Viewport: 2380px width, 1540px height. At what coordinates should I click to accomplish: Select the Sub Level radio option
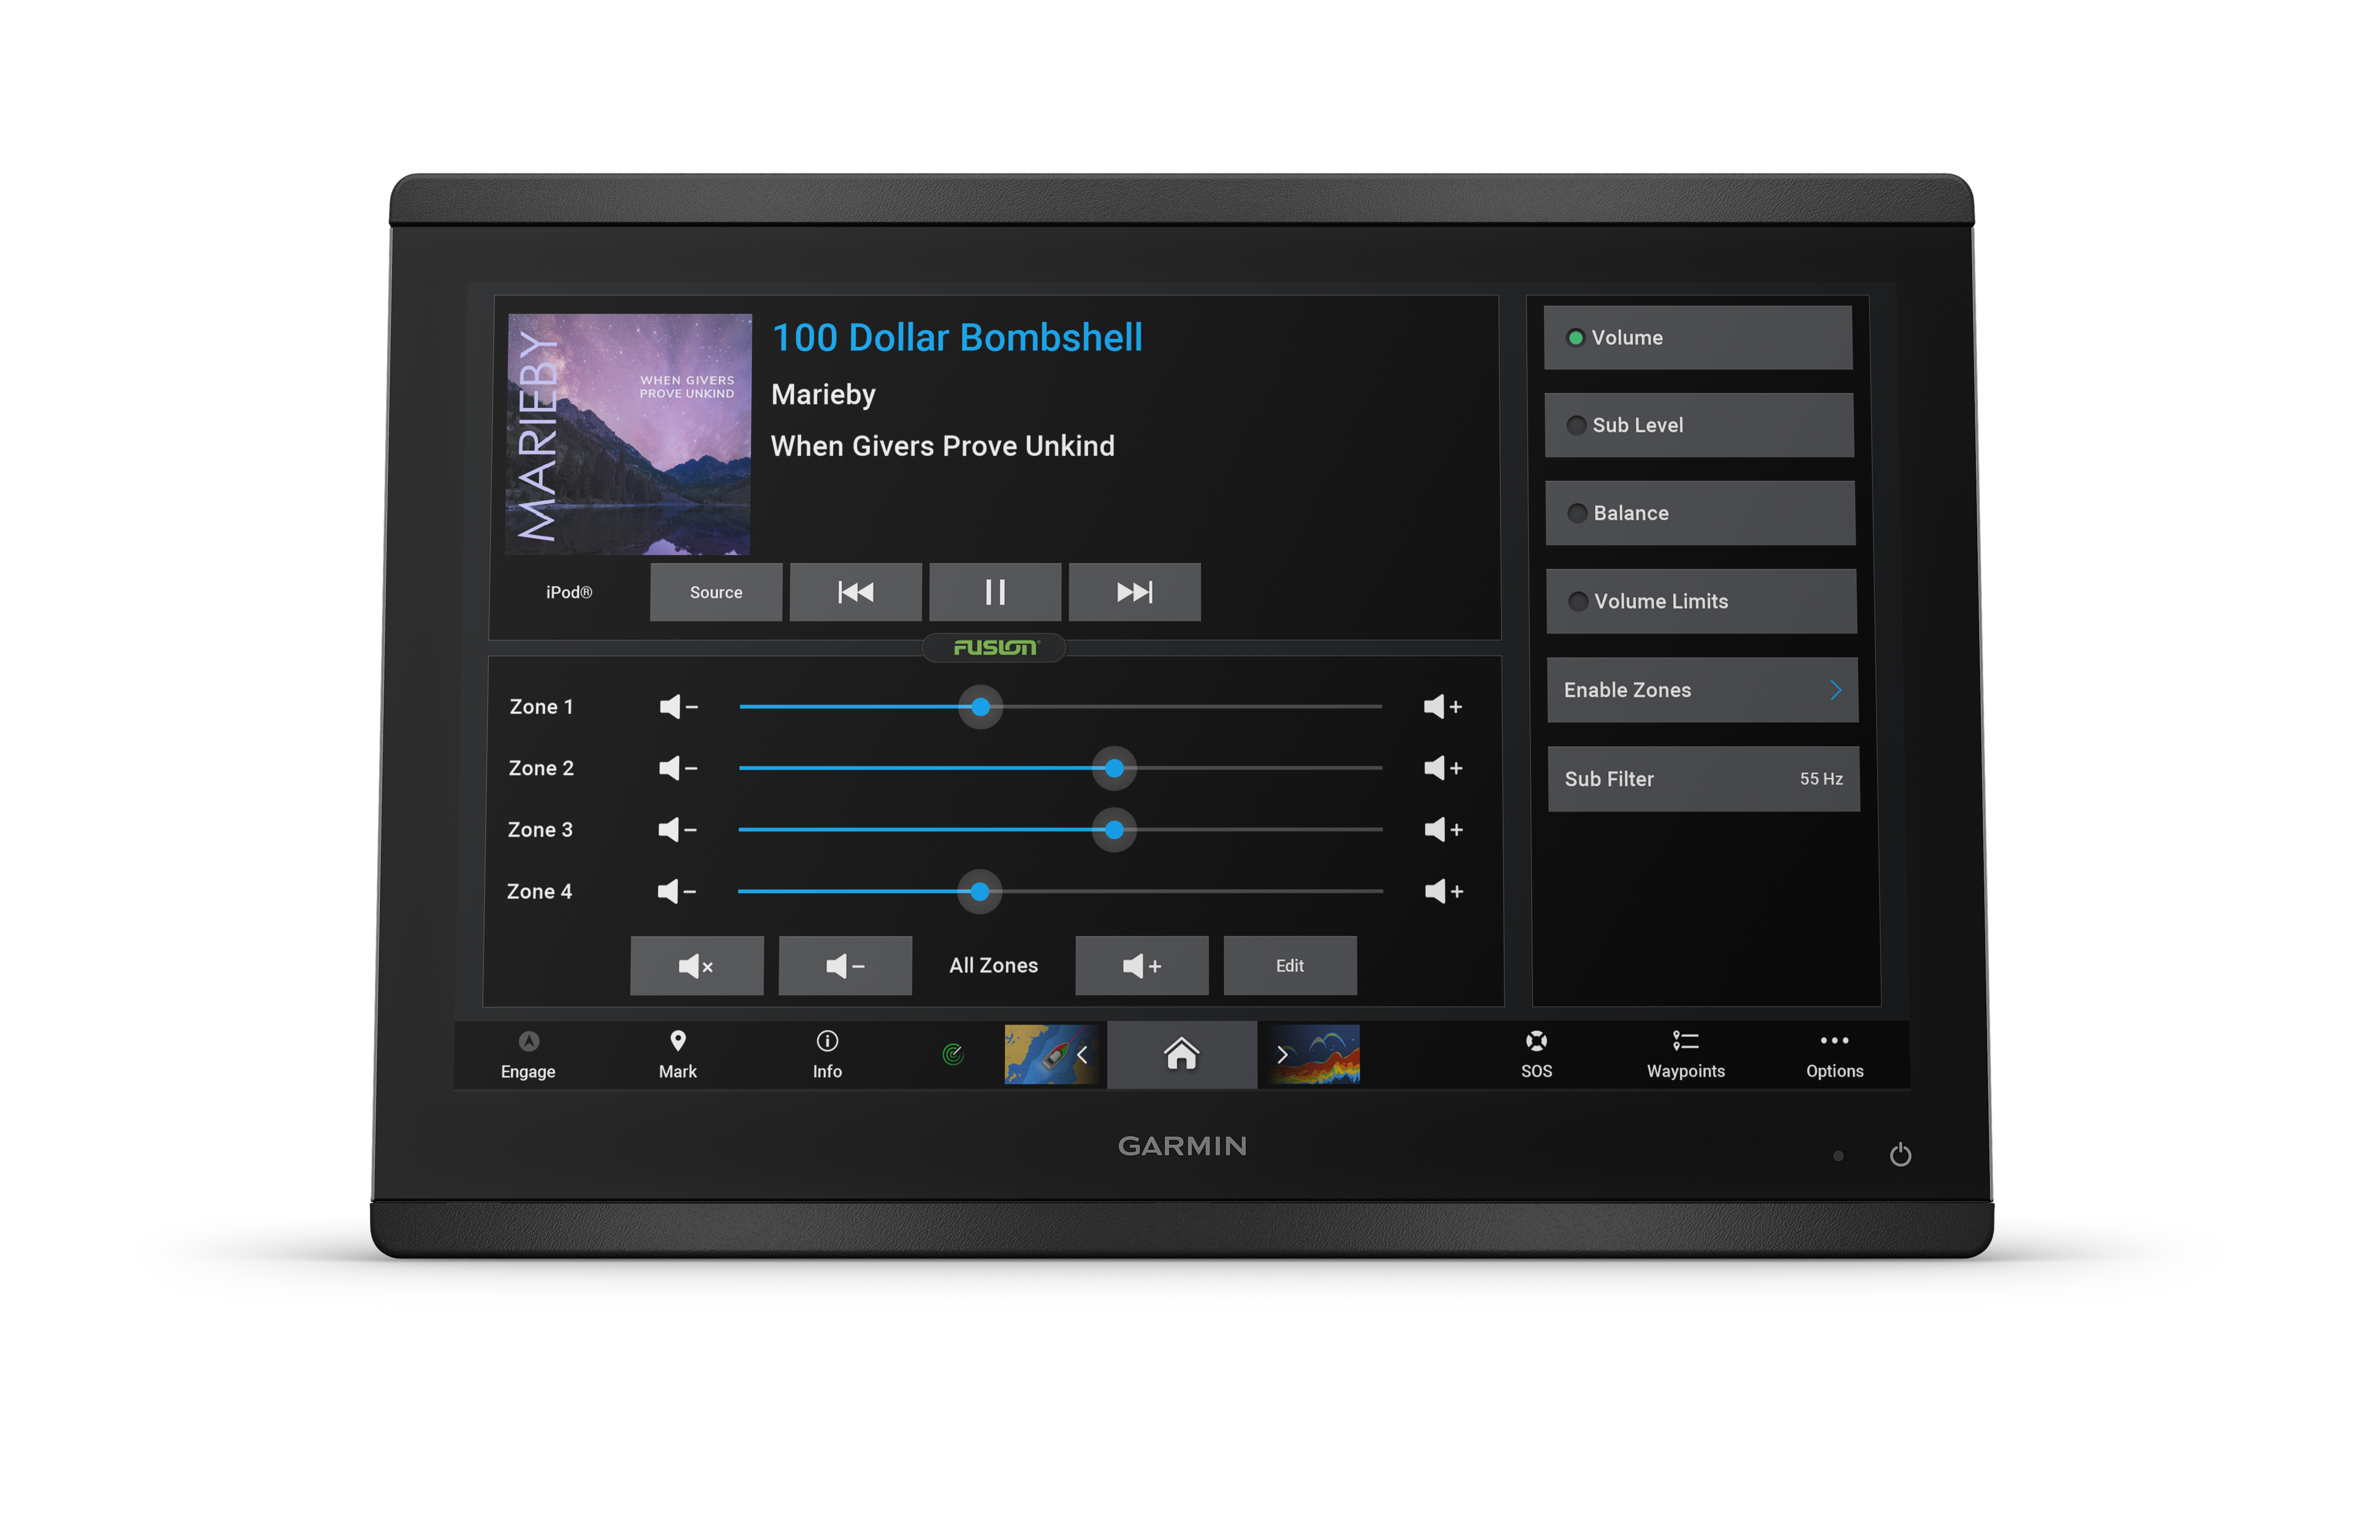[x=1699, y=425]
